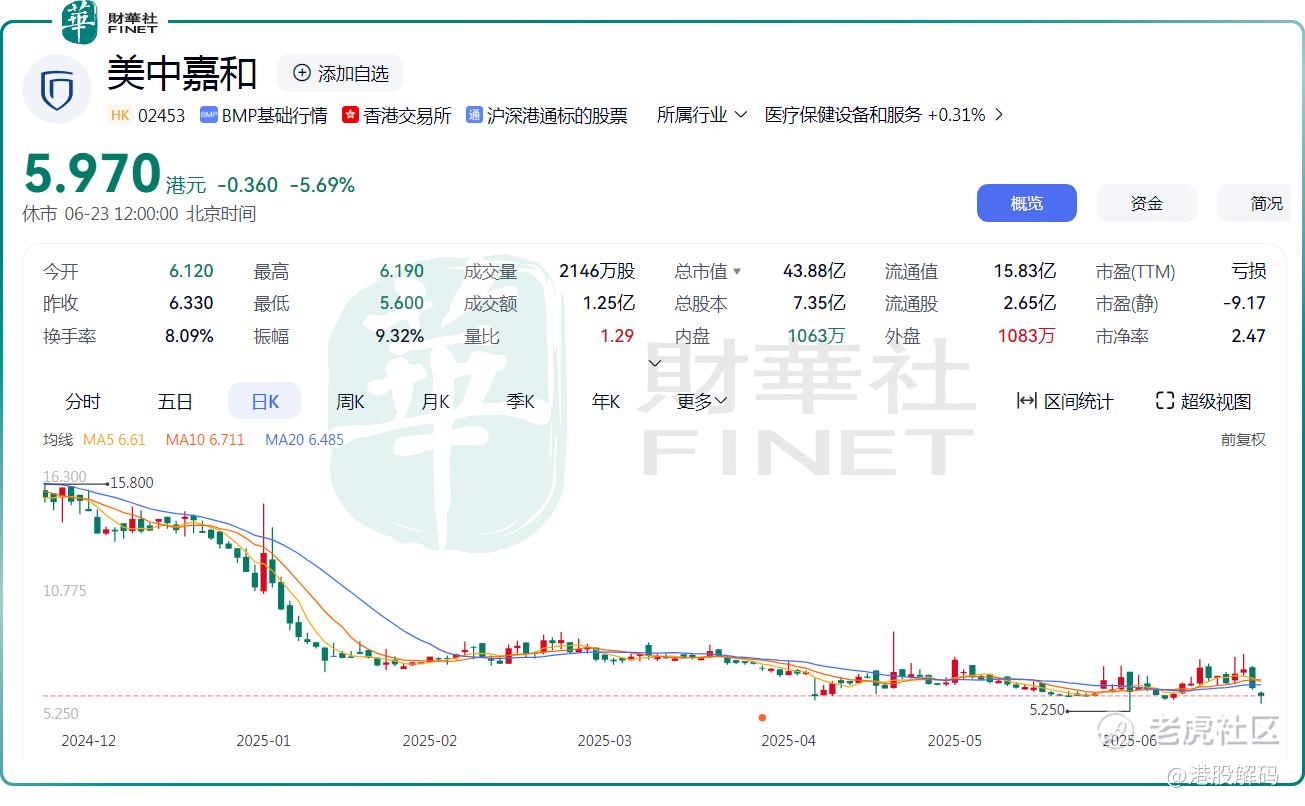The image size is (1305, 806).
Task: Click the stock name 美中嘉和
Action: 183,73
